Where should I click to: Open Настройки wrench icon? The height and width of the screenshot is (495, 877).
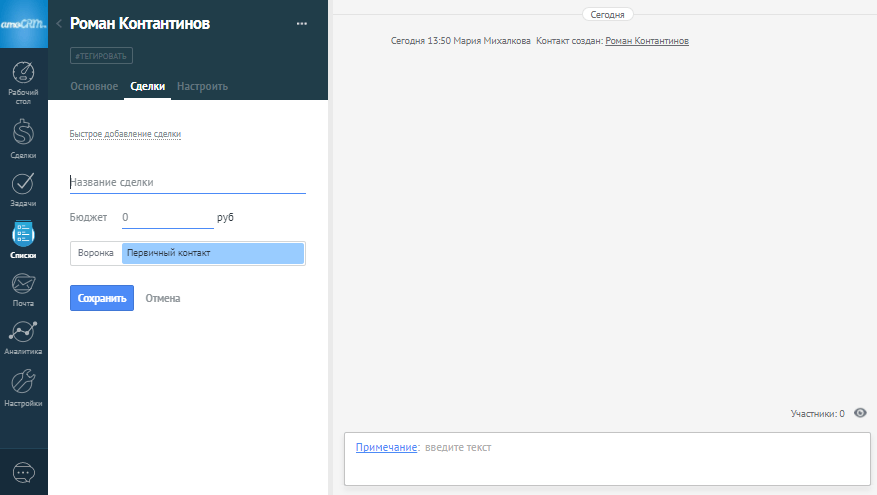coord(23,383)
